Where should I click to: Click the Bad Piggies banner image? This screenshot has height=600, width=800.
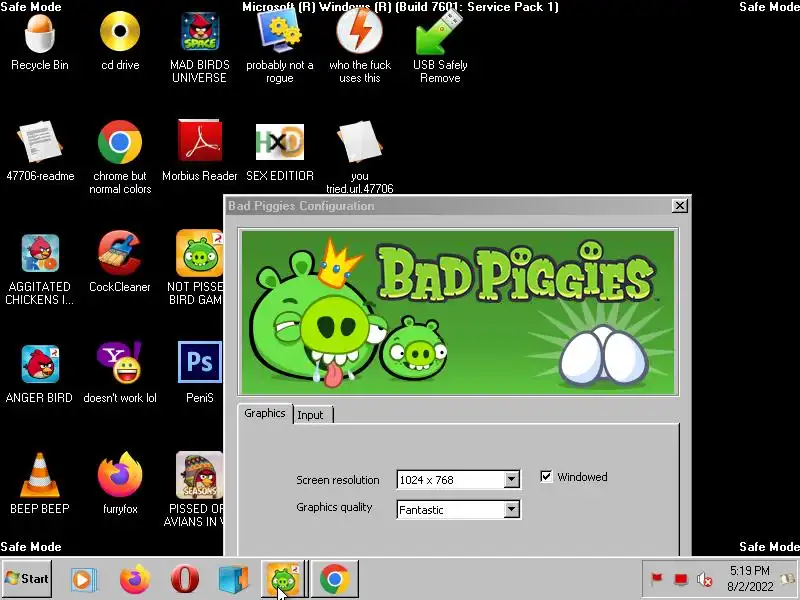458,312
